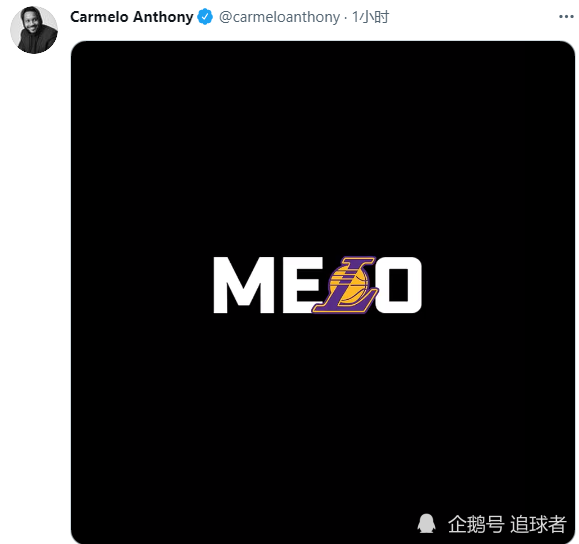Click the 追球者 watermark text
The width and height of the screenshot is (579, 544).
tap(538, 524)
